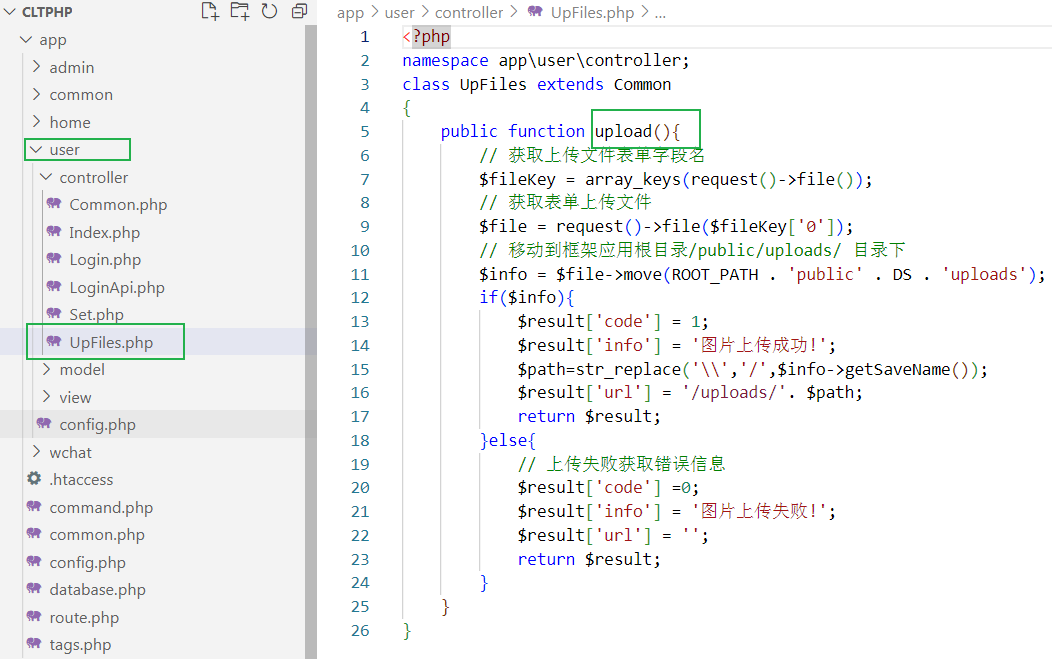Screen dimensions: 1052x659
Task: Click the New Folder icon in Explorer toolbar
Action: click(239, 11)
